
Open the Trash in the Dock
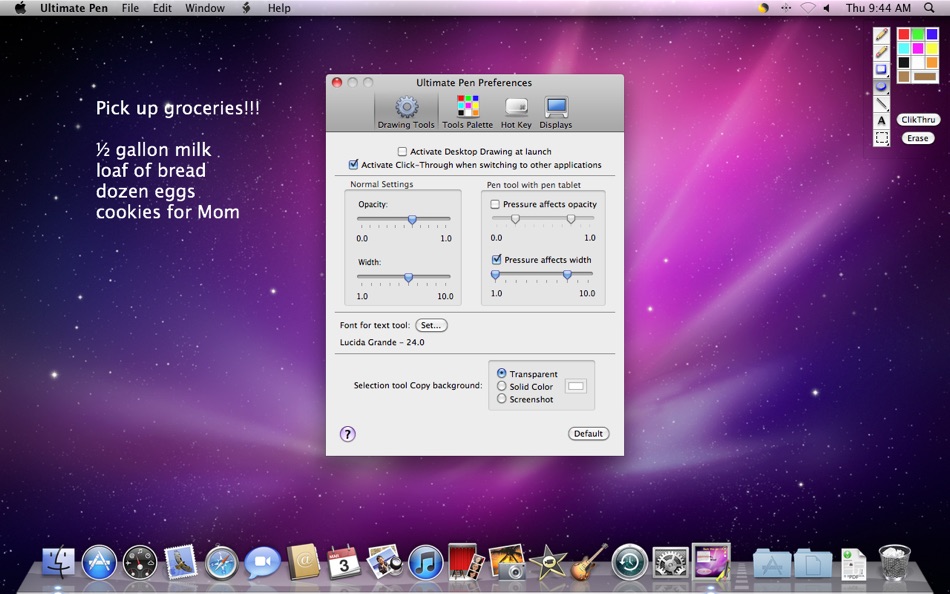click(x=894, y=562)
